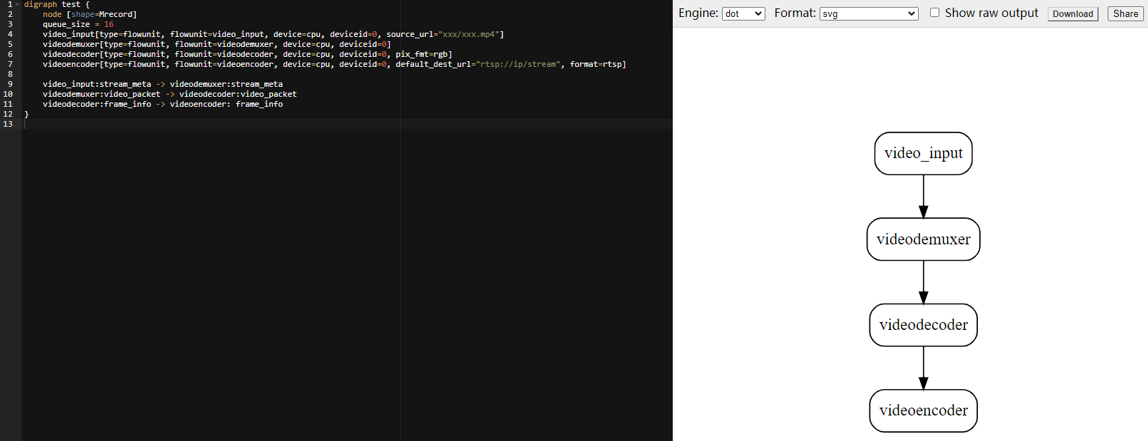This screenshot has height=441, width=1148.
Task: Click the videodecoder:frame_info edge on line 11
Action: coord(163,105)
